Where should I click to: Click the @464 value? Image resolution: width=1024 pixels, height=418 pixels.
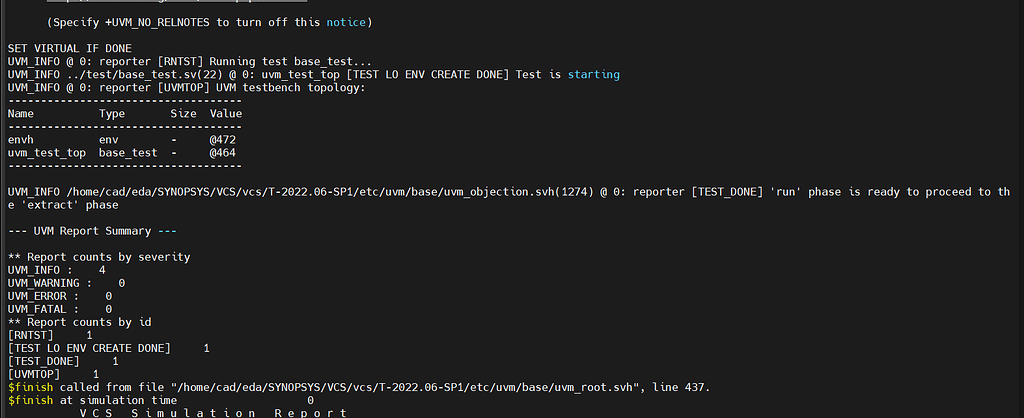(x=222, y=153)
